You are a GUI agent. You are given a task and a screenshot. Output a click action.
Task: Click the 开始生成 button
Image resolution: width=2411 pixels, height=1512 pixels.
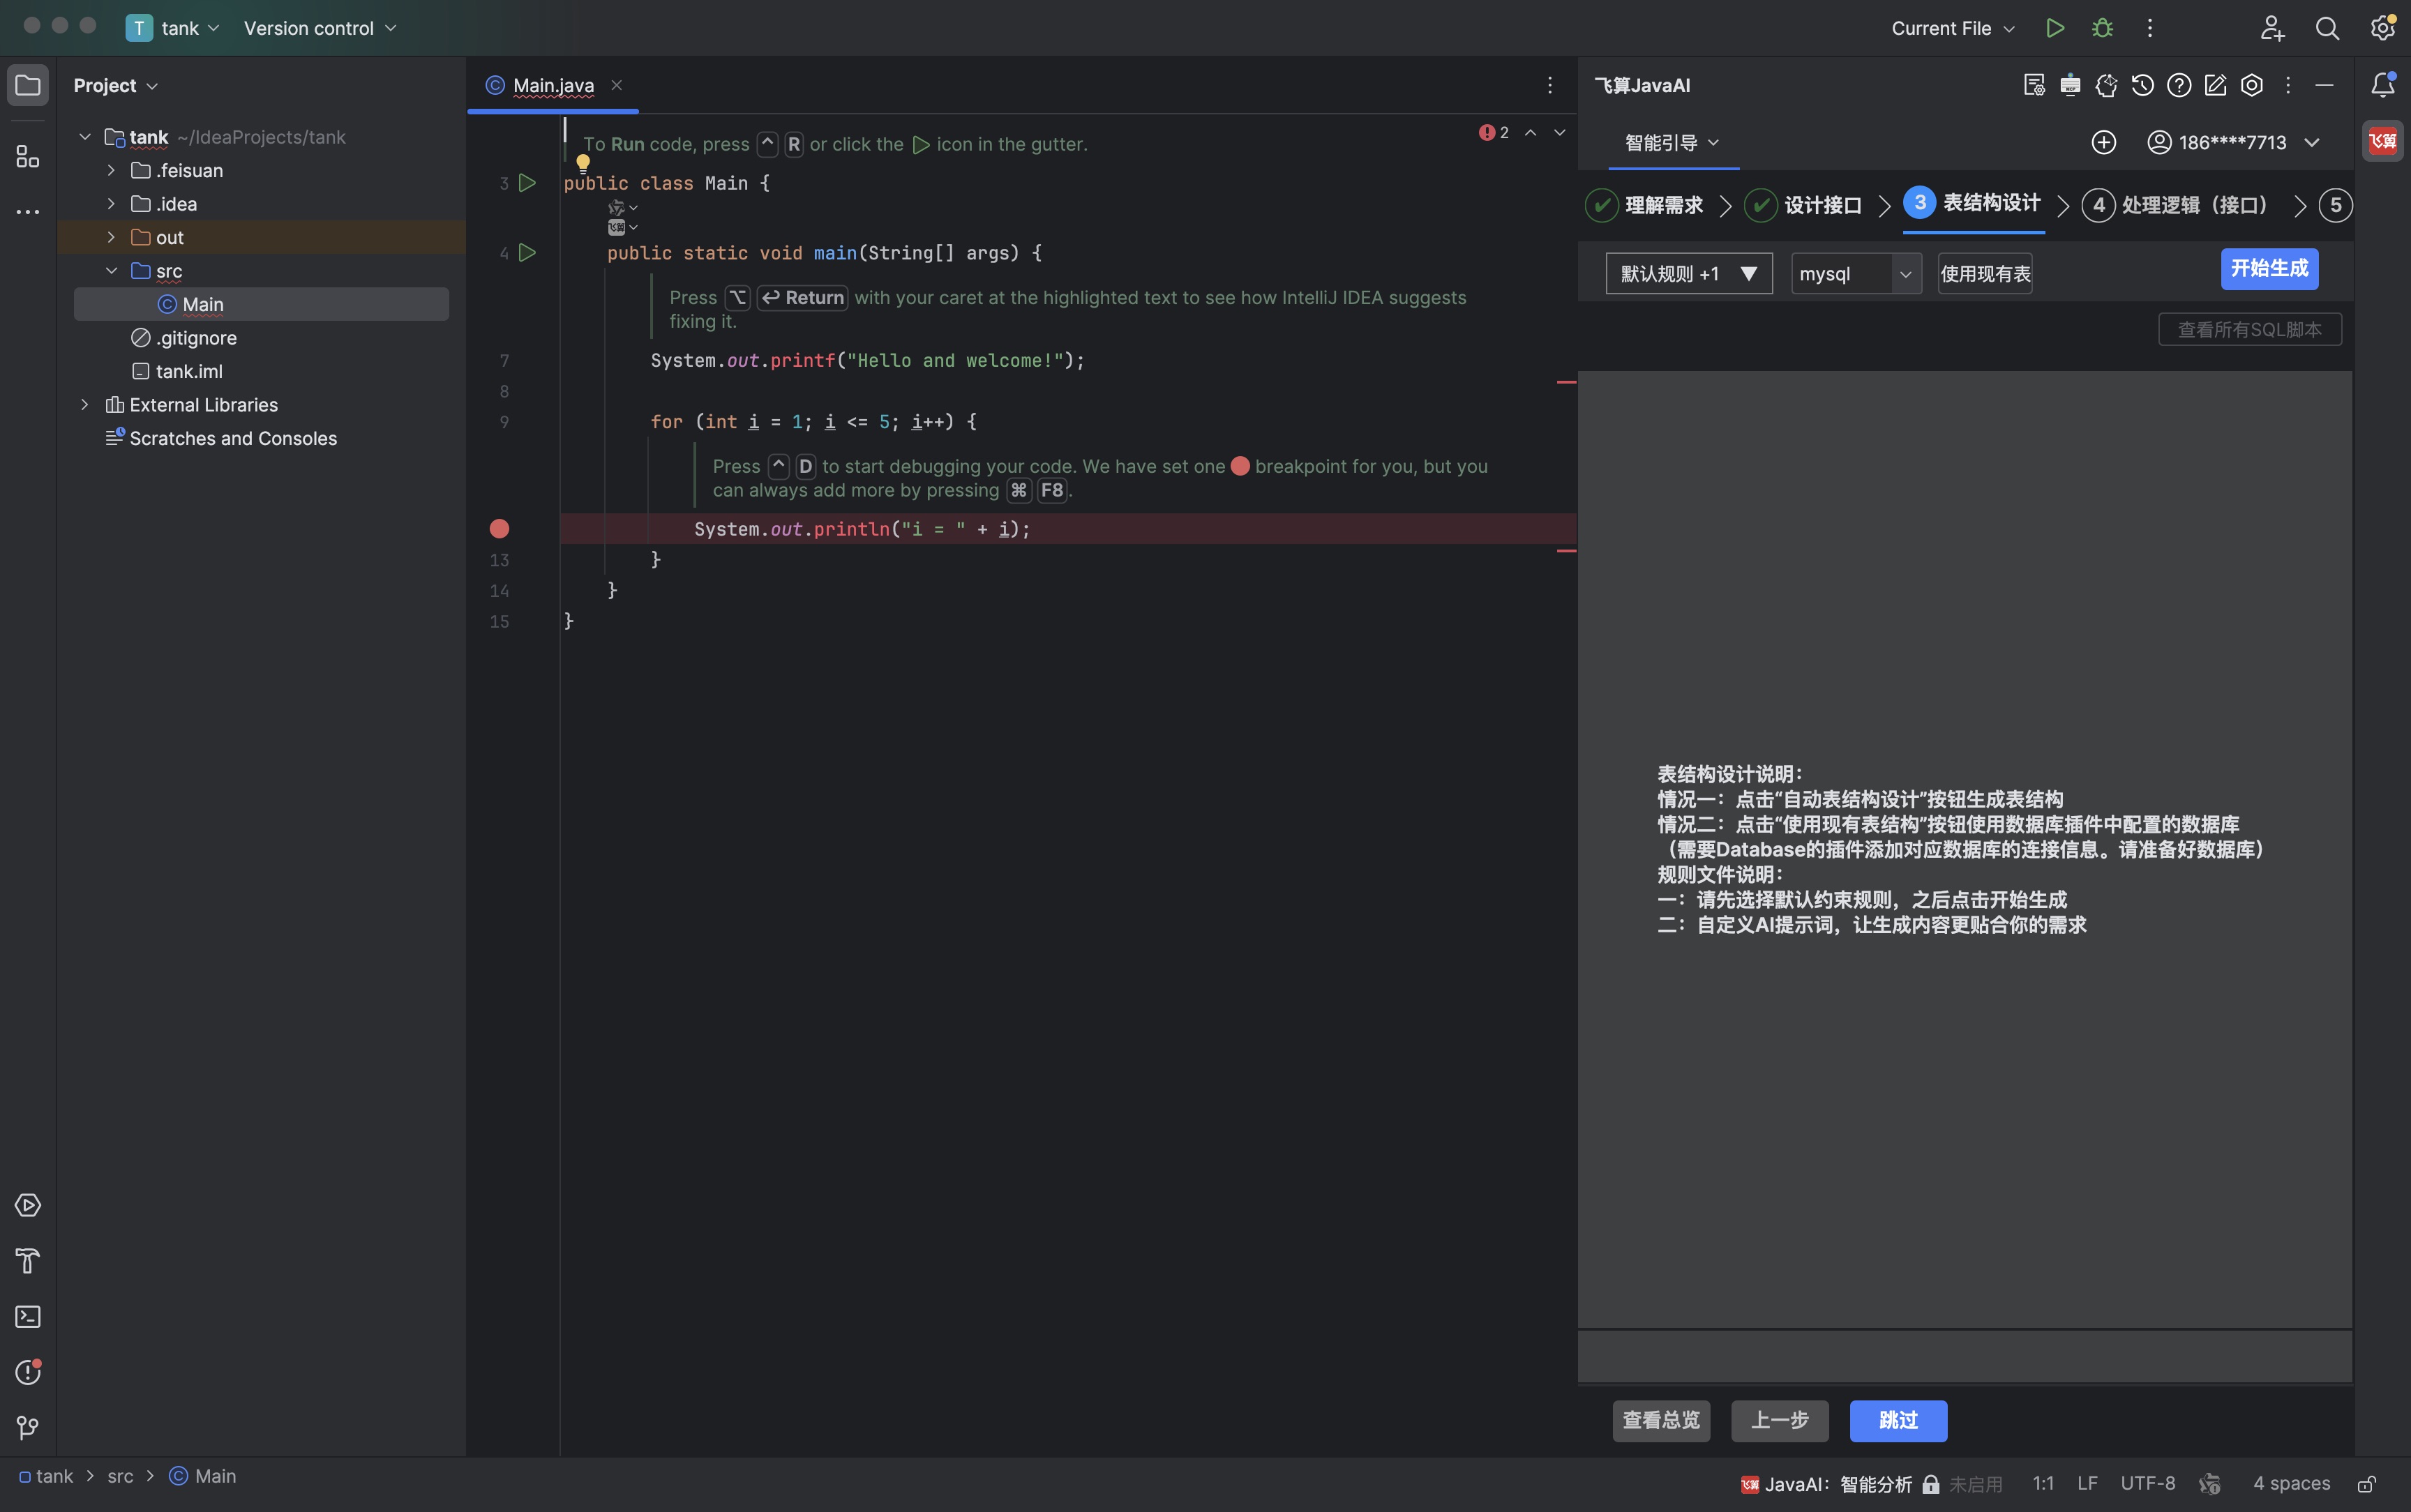click(x=2268, y=269)
